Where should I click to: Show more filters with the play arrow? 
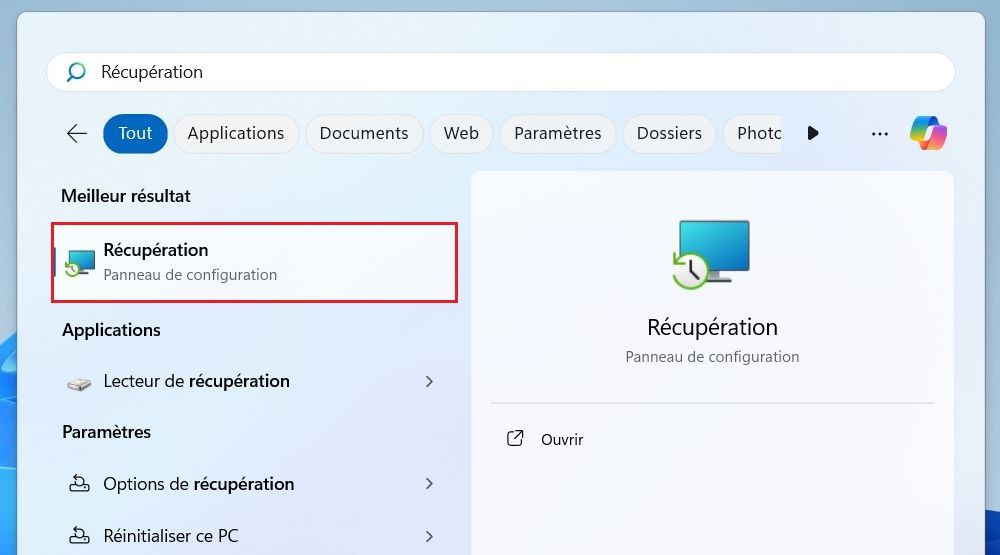coord(812,133)
